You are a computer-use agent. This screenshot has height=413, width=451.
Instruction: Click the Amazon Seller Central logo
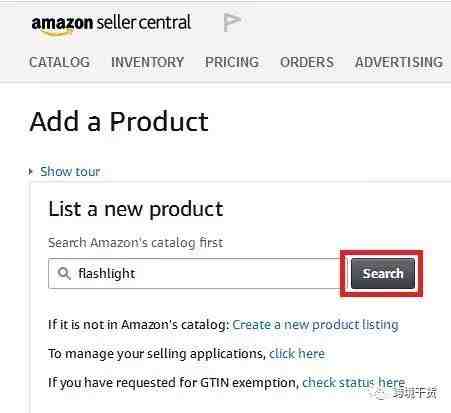point(111,24)
